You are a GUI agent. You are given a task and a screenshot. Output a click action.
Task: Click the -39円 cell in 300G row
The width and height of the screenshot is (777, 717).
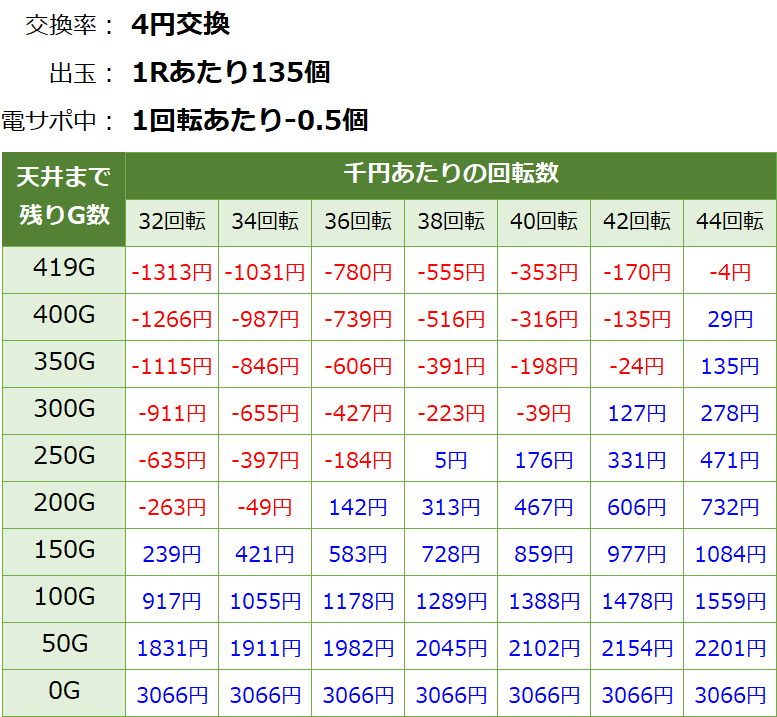(544, 414)
